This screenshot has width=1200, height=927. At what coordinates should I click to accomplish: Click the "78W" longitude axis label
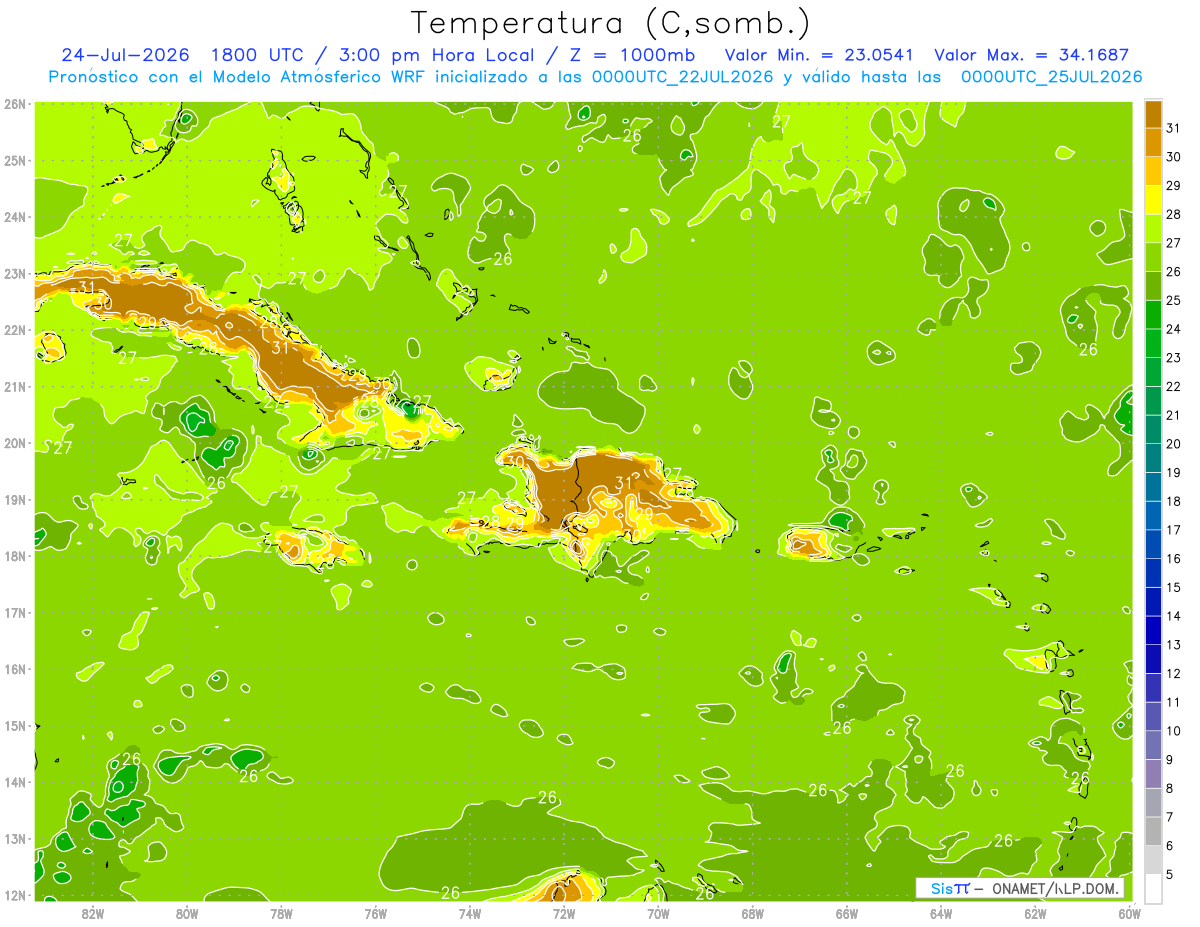pyautogui.click(x=281, y=913)
